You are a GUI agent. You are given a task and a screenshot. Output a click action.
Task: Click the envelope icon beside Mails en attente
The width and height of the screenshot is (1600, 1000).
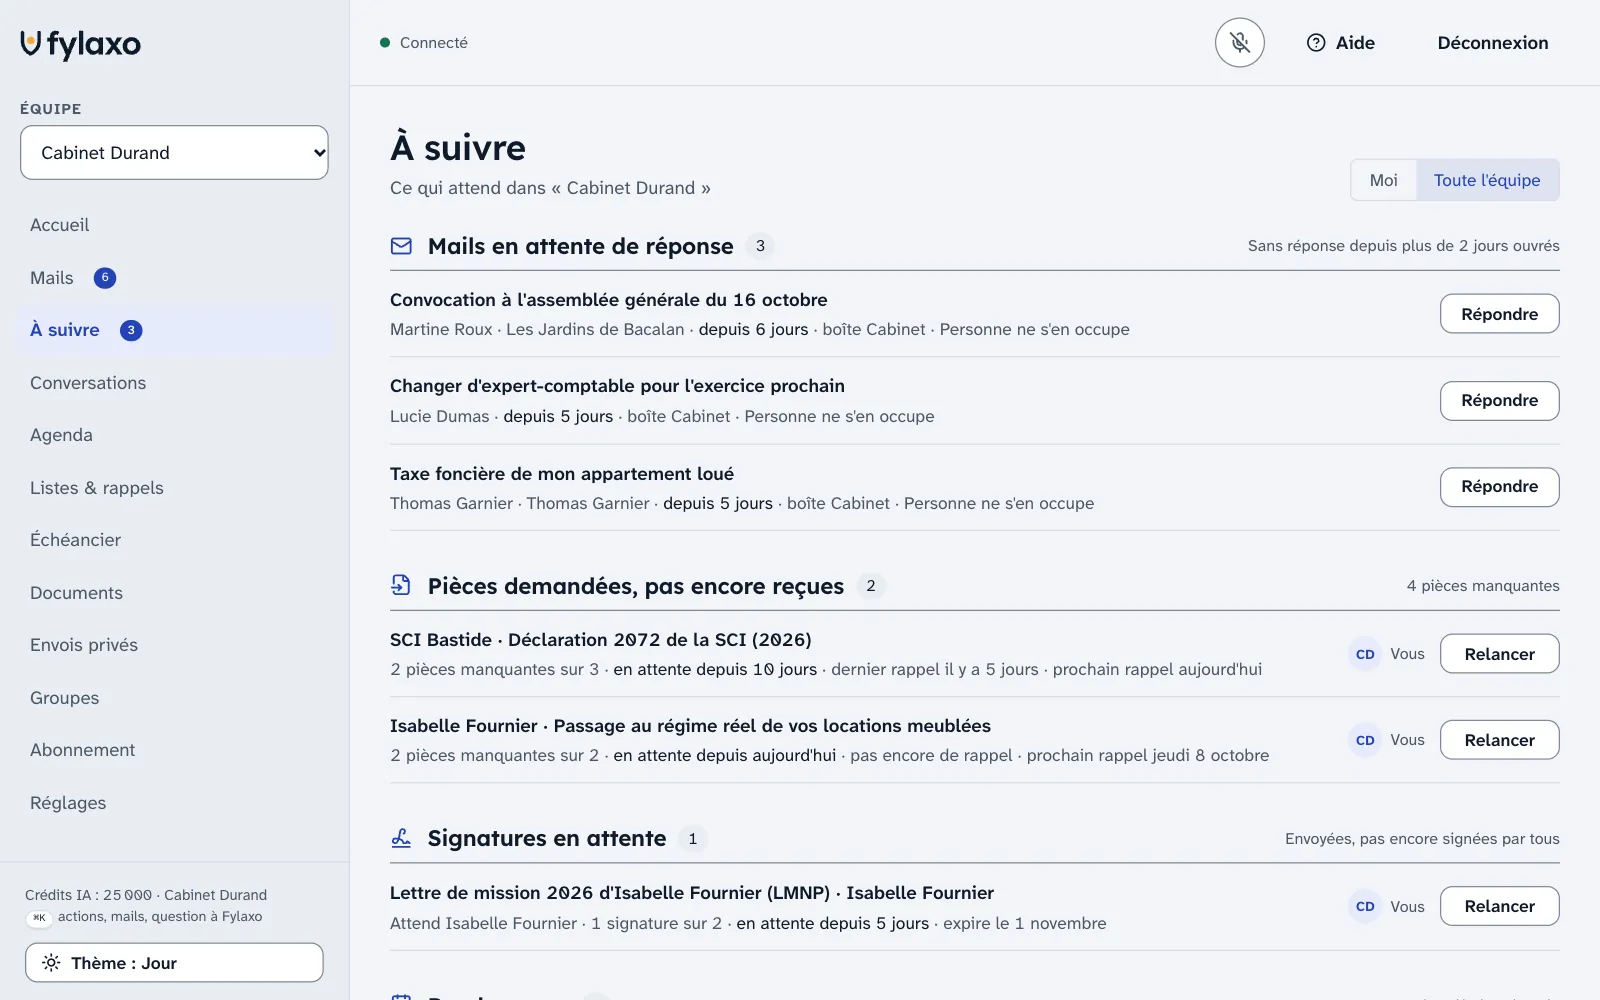coord(401,246)
